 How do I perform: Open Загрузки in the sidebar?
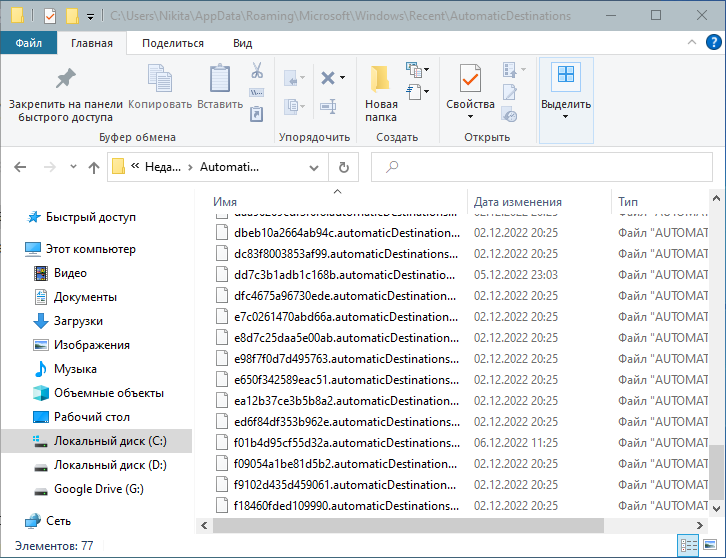(x=78, y=321)
